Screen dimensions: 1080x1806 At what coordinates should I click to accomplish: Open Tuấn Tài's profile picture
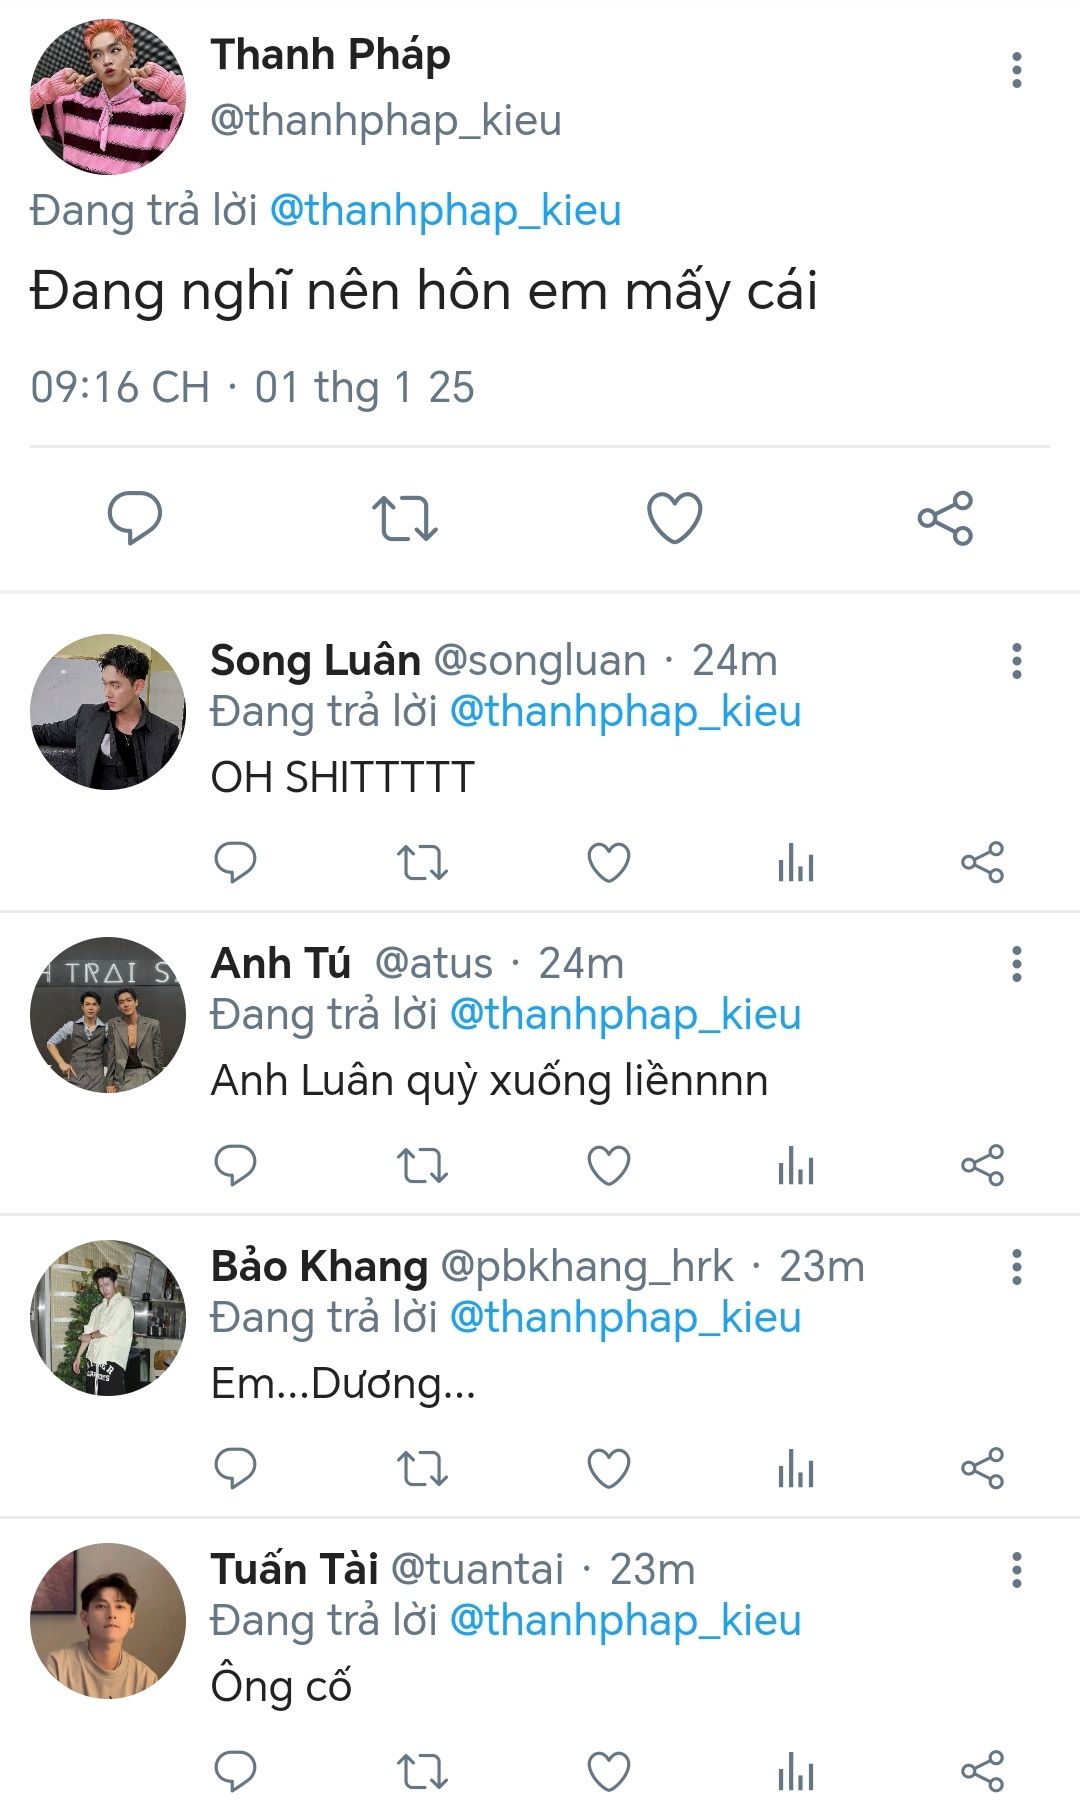point(108,1620)
